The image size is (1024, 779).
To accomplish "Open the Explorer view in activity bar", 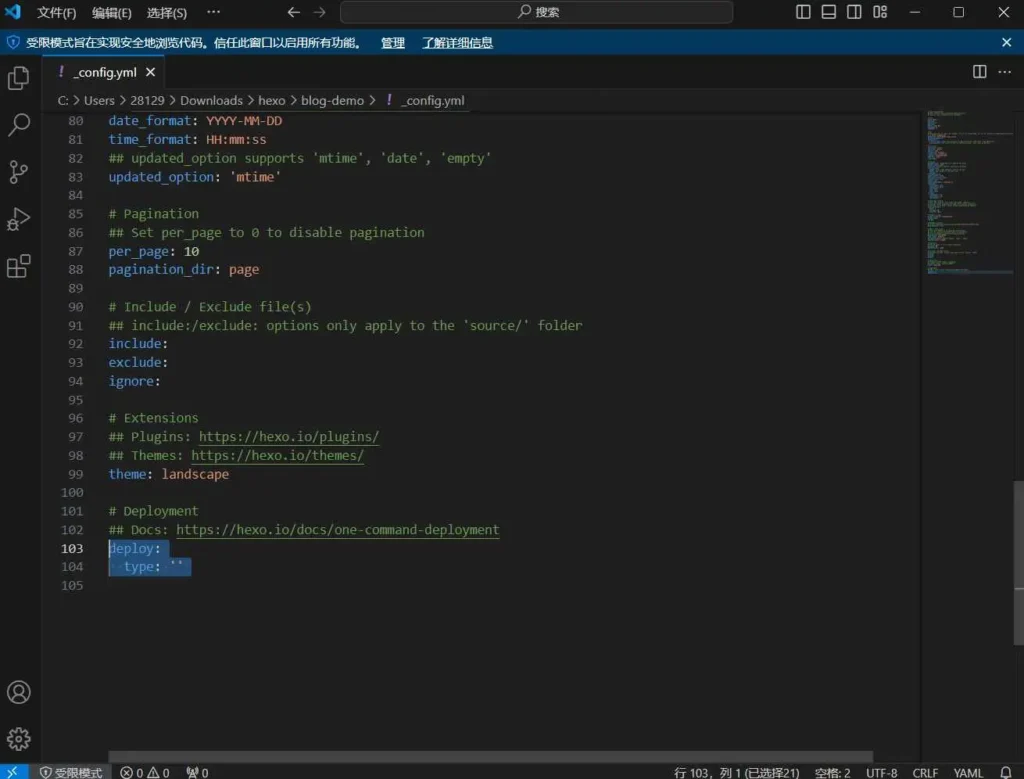I will [x=19, y=78].
